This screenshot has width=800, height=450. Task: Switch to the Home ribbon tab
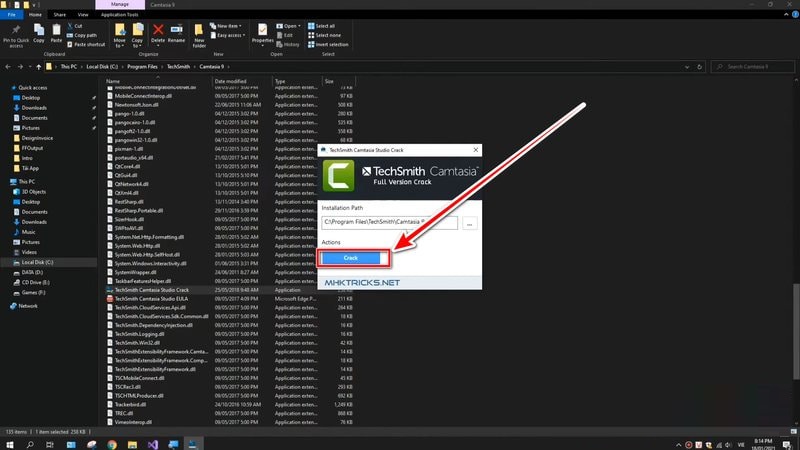[35, 15]
